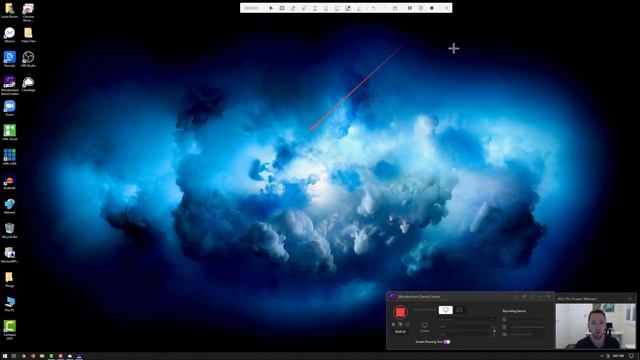The image size is (640, 360).
Task: Select the This PC desktop icon
Action: [x=9, y=304]
